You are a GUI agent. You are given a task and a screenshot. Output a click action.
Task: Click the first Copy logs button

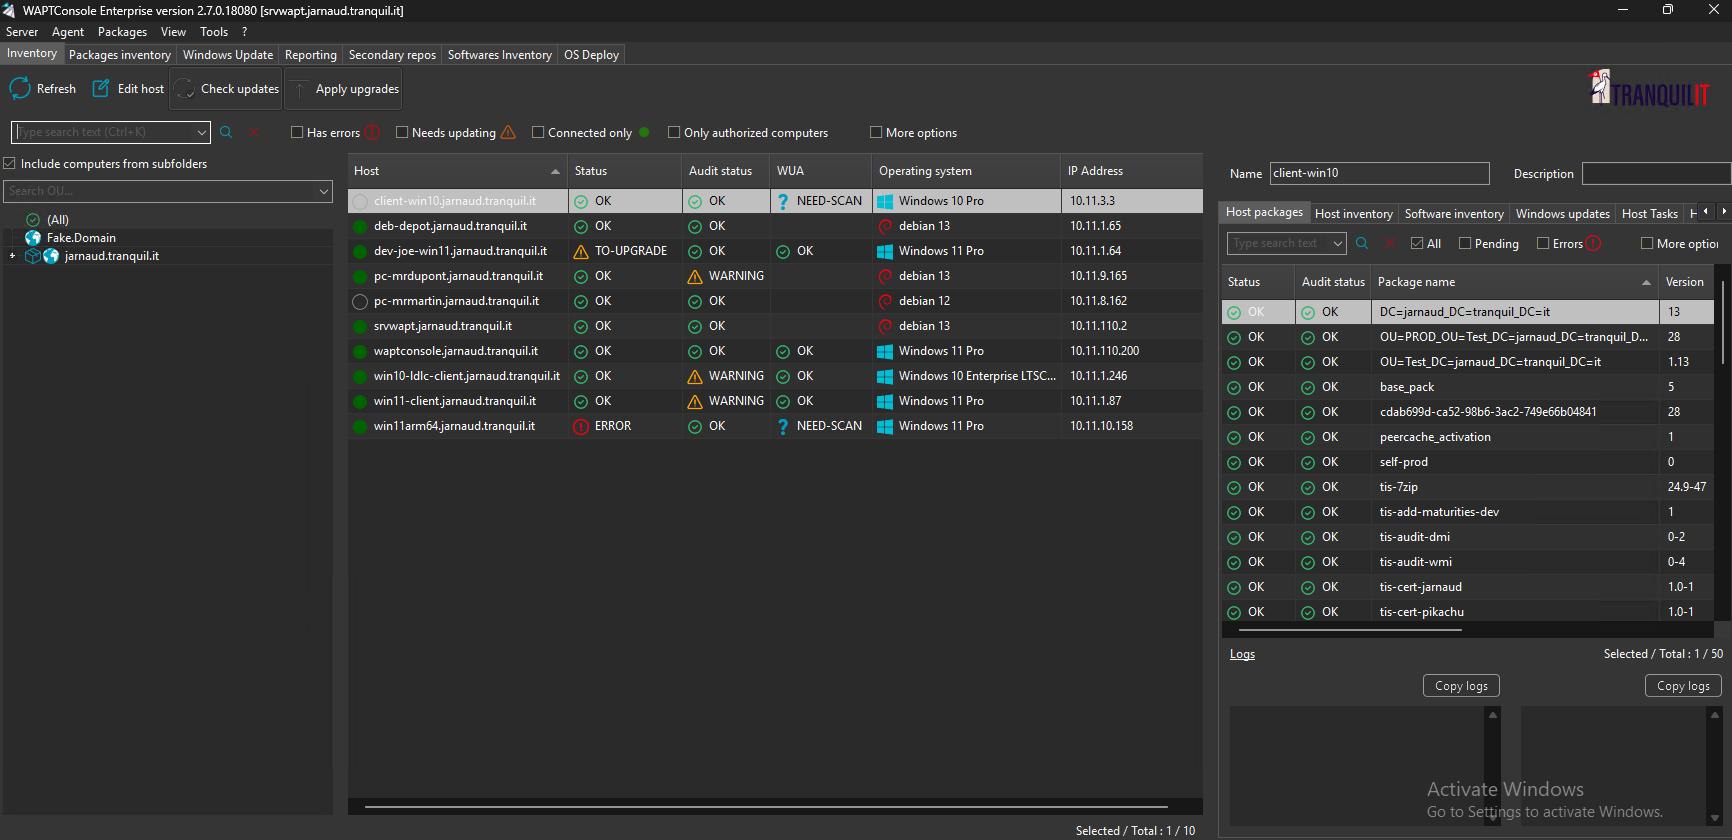click(1461, 685)
